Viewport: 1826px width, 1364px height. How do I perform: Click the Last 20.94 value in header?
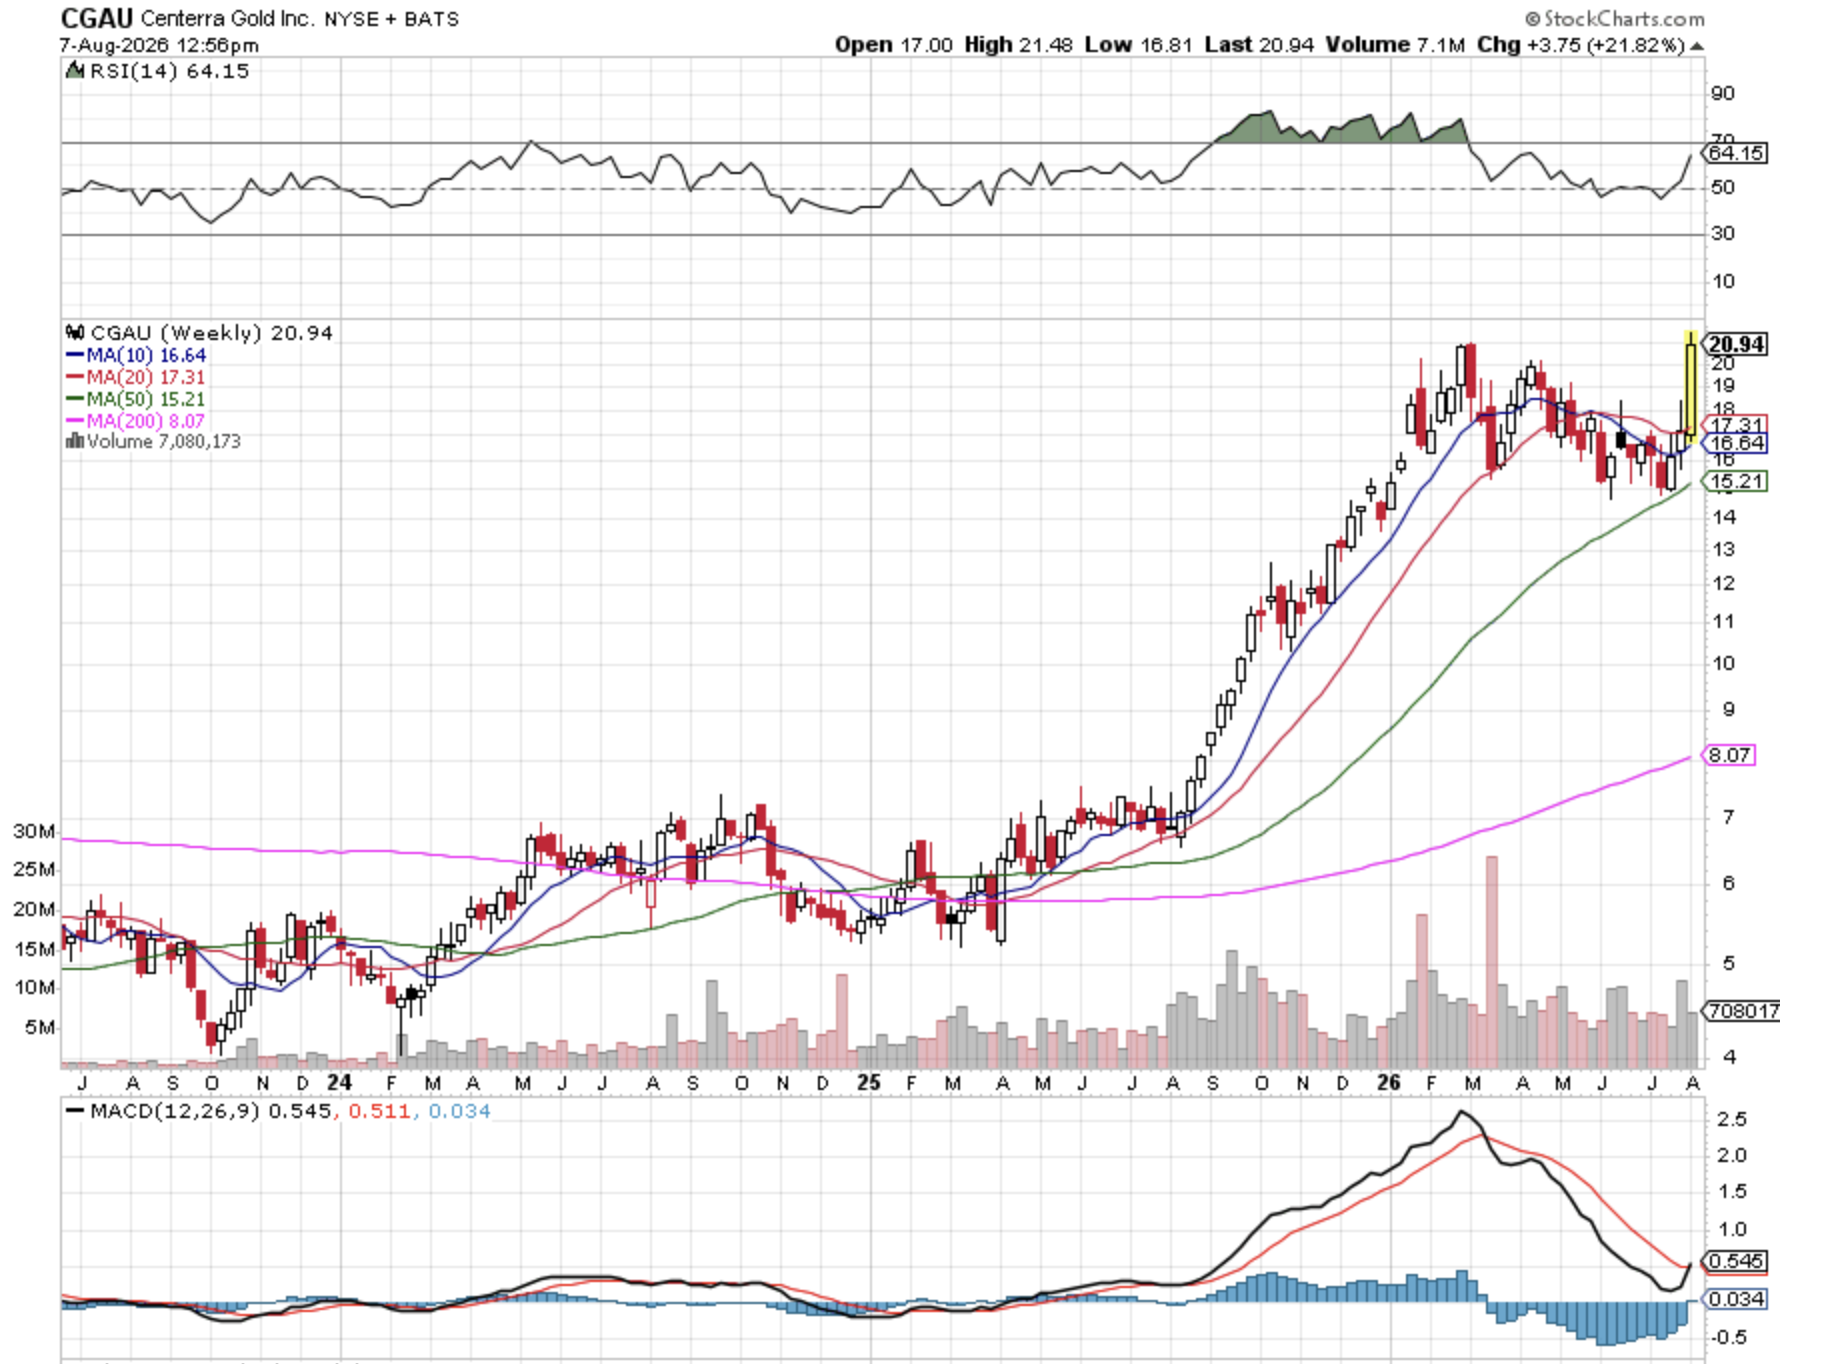click(x=1259, y=45)
